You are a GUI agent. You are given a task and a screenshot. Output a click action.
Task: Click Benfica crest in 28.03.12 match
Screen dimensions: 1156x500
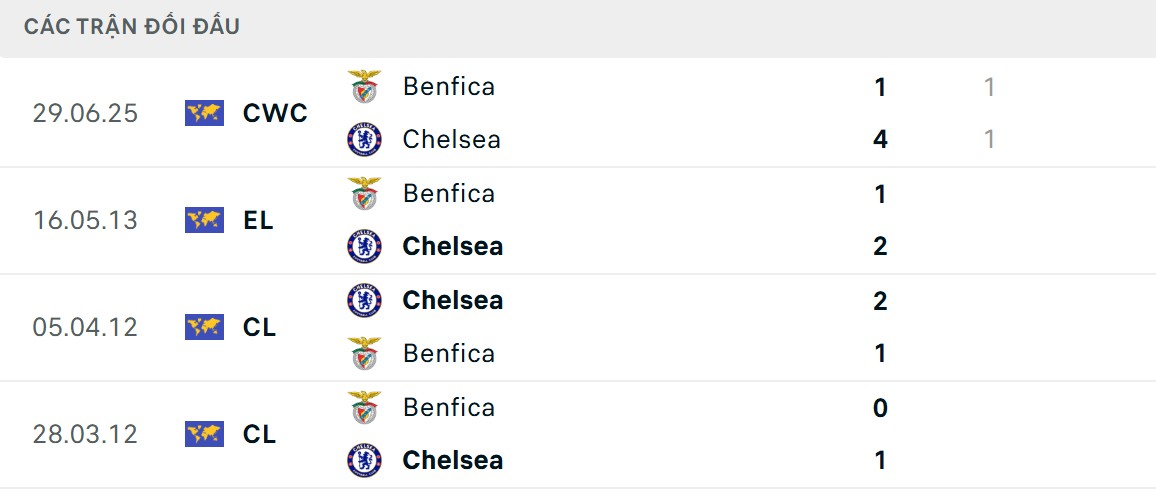coord(364,408)
